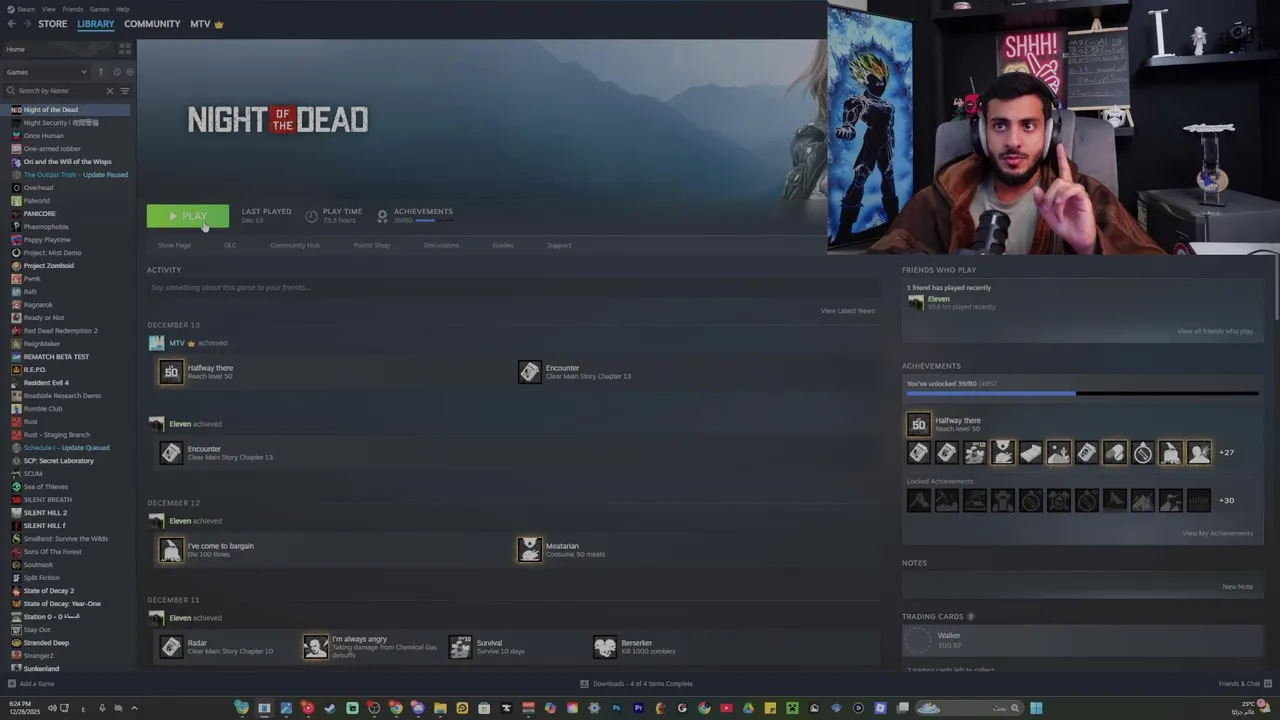Create a New Note
Viewport: 1280px width, 720px height.
tap(1237, 587)
